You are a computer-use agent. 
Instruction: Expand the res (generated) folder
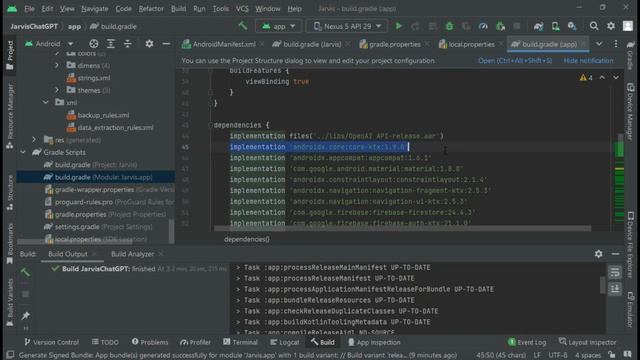[34, 140]
